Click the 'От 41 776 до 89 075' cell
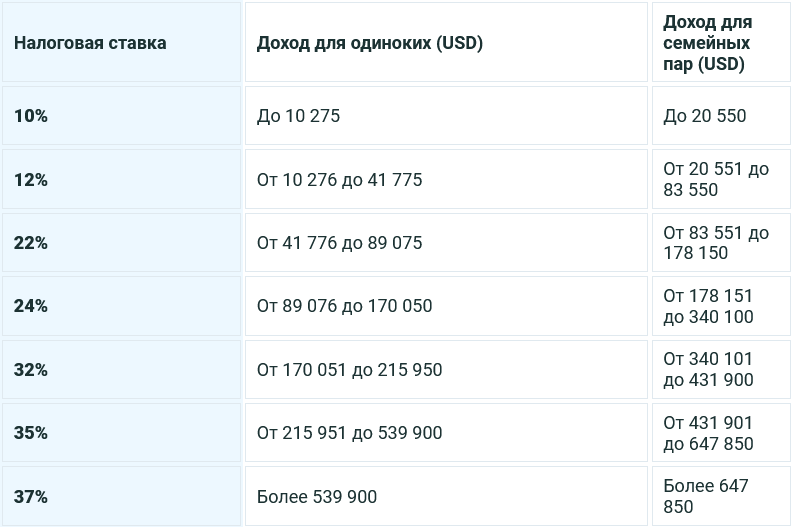The height and width of the screenshot is (527, 795). (339, 243)
